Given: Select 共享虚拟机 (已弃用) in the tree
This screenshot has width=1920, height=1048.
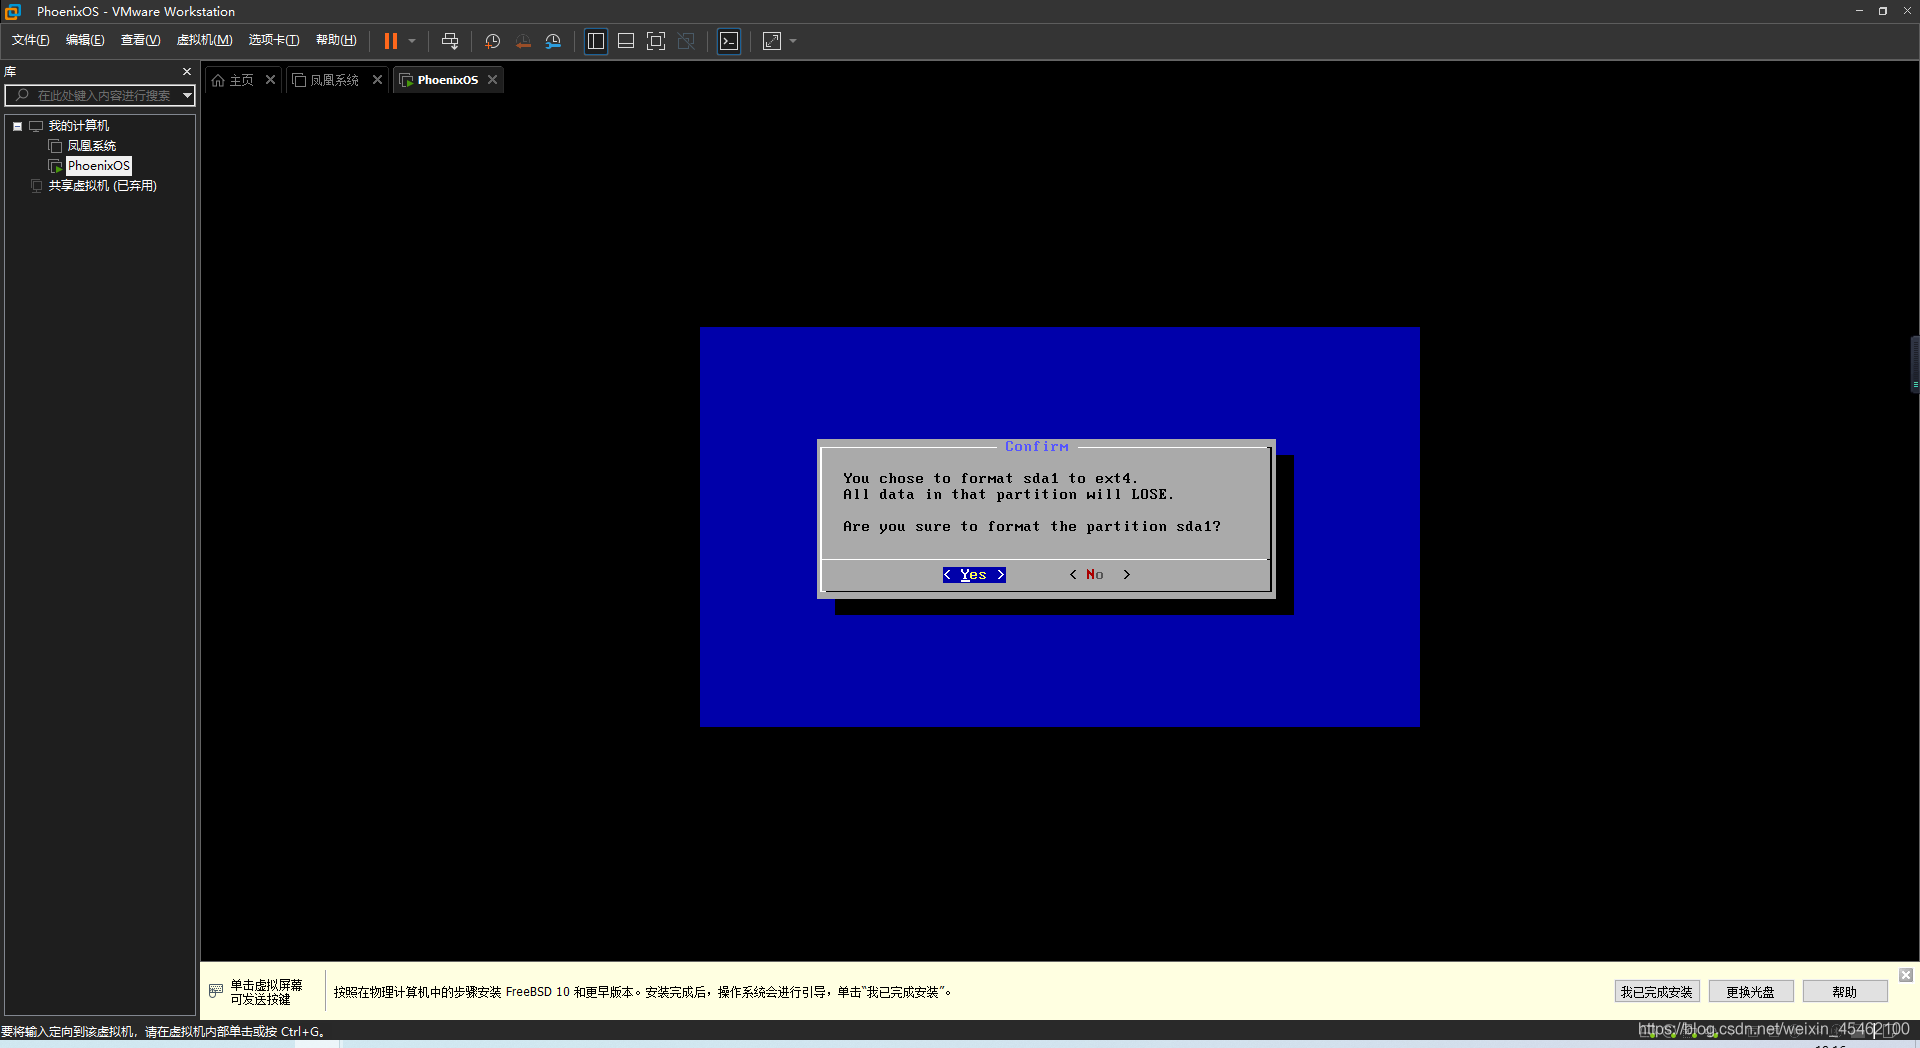Looking at the screenshot, I should coord(102,186).
